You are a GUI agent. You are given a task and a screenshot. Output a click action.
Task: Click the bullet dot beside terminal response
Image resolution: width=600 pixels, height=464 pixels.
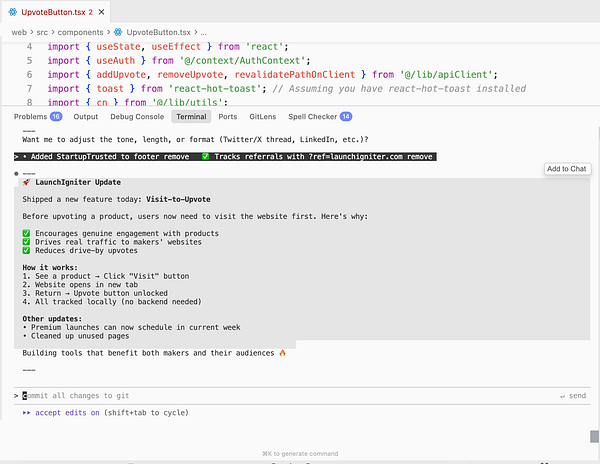tap(16, 174)
